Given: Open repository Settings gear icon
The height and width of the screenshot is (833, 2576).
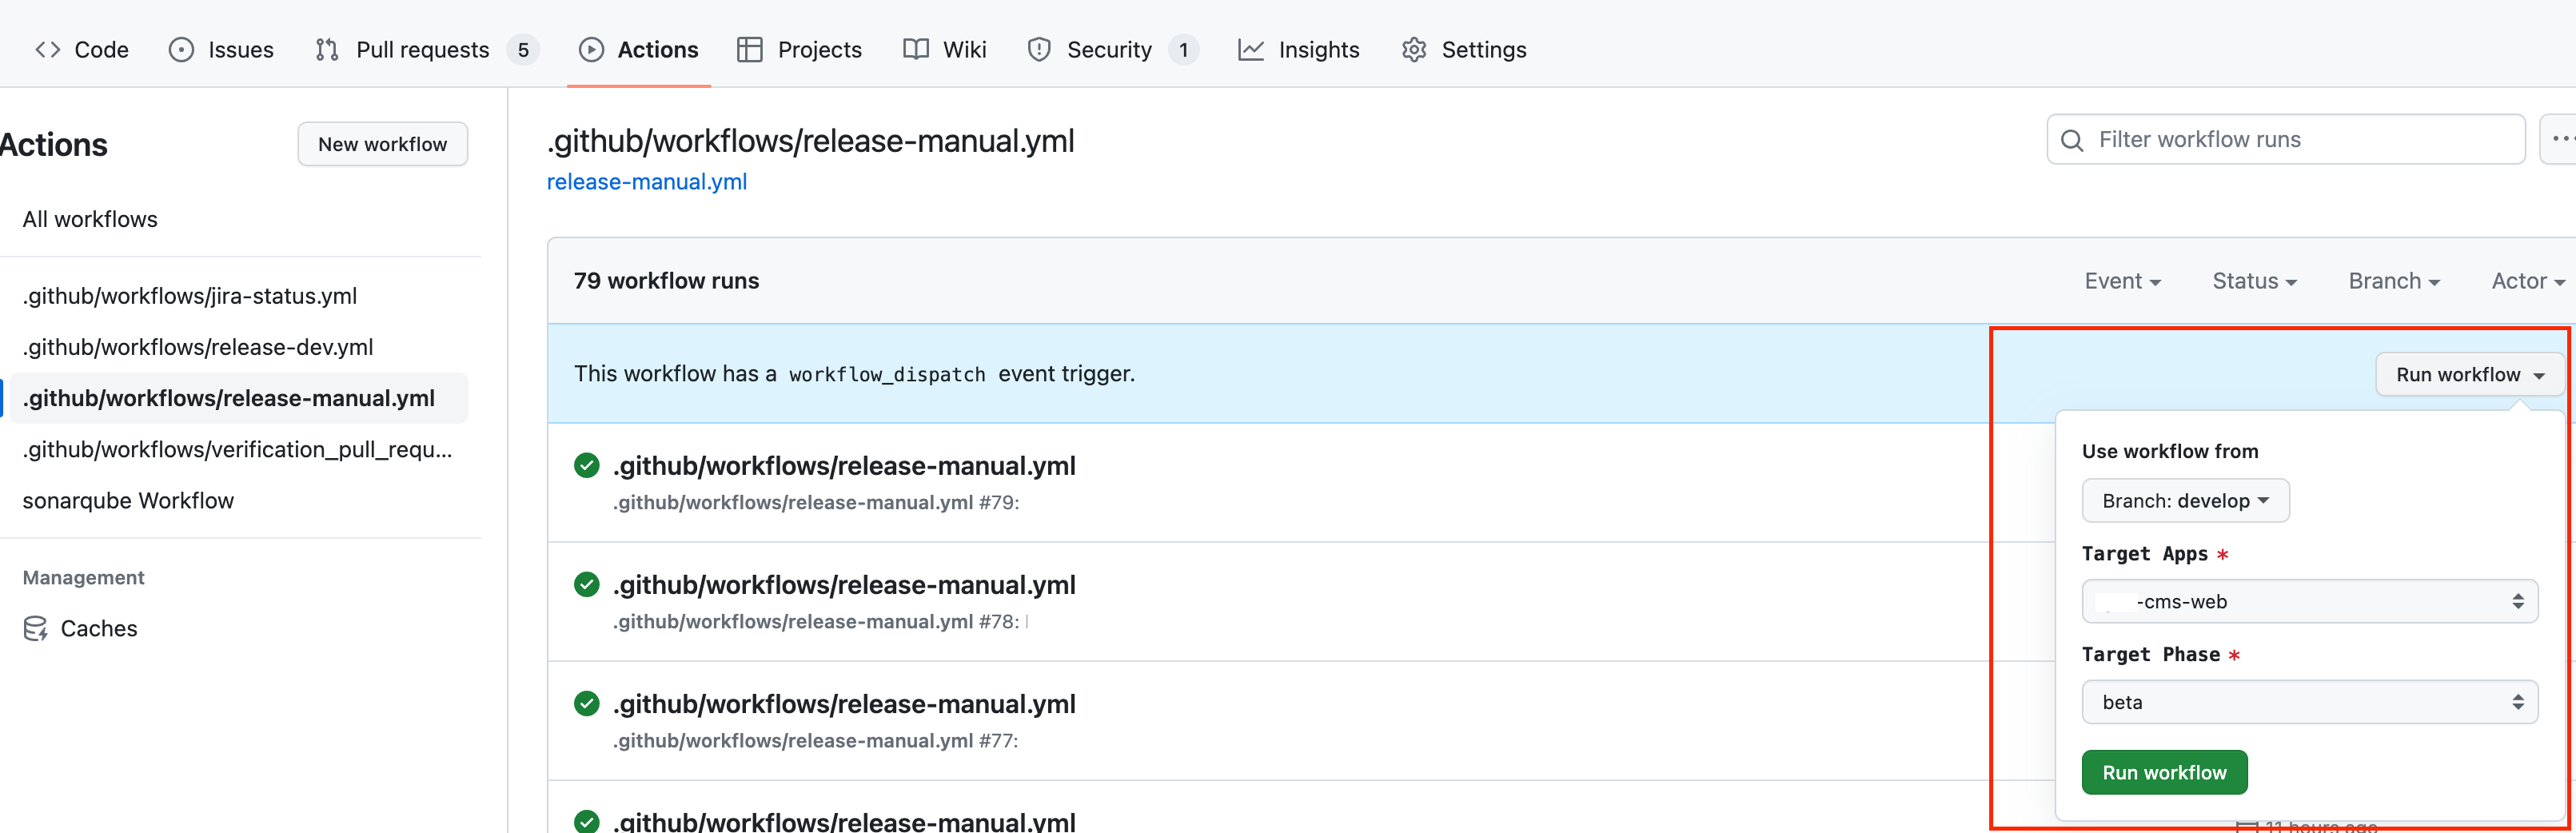Looking at the screenshot, I should [x=1413, y=50].
